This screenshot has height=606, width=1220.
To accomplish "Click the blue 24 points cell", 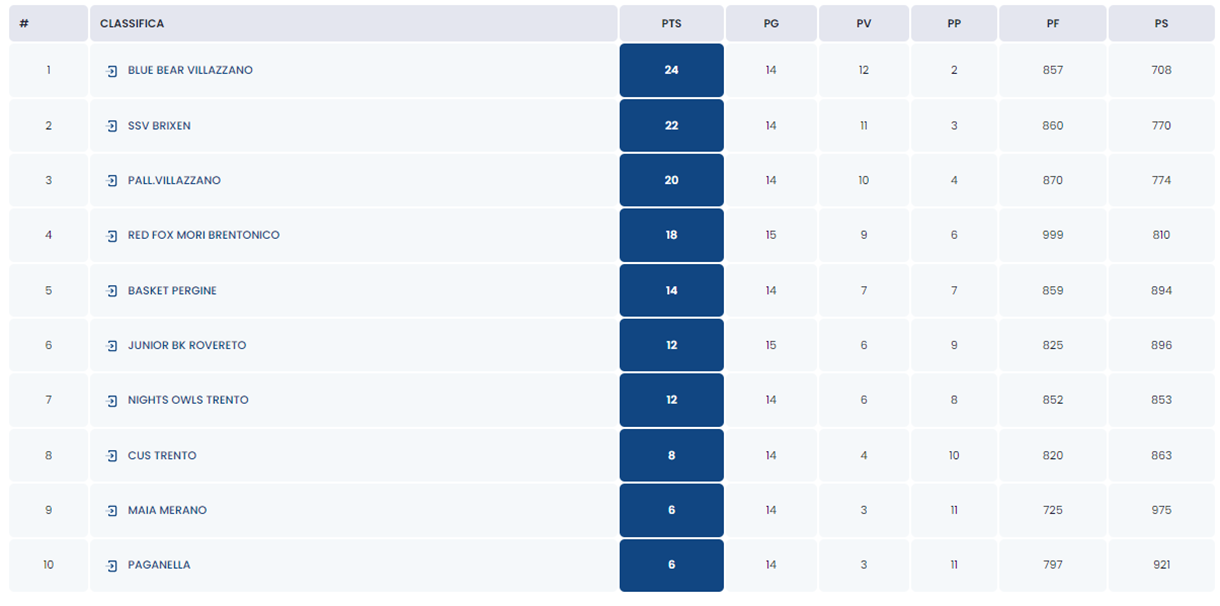I will (671, 71).
